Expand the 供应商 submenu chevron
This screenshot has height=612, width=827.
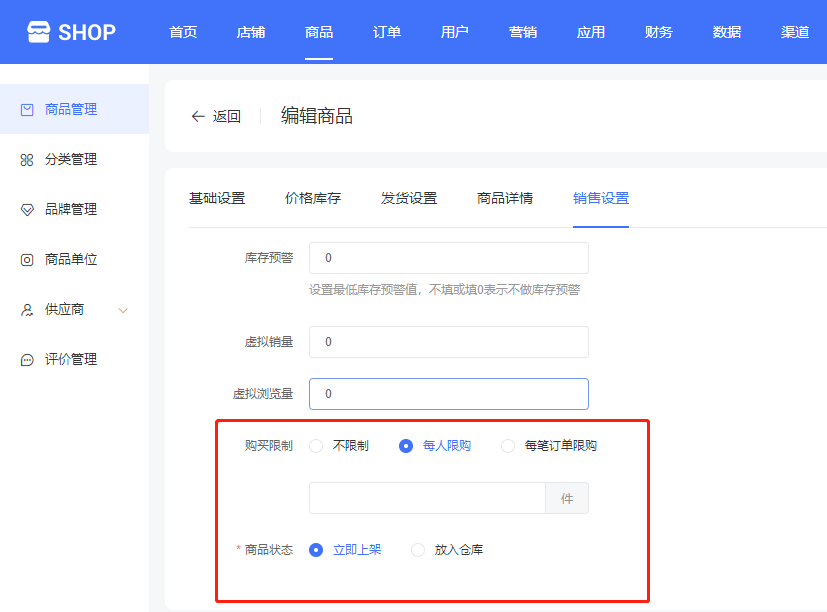123,310
